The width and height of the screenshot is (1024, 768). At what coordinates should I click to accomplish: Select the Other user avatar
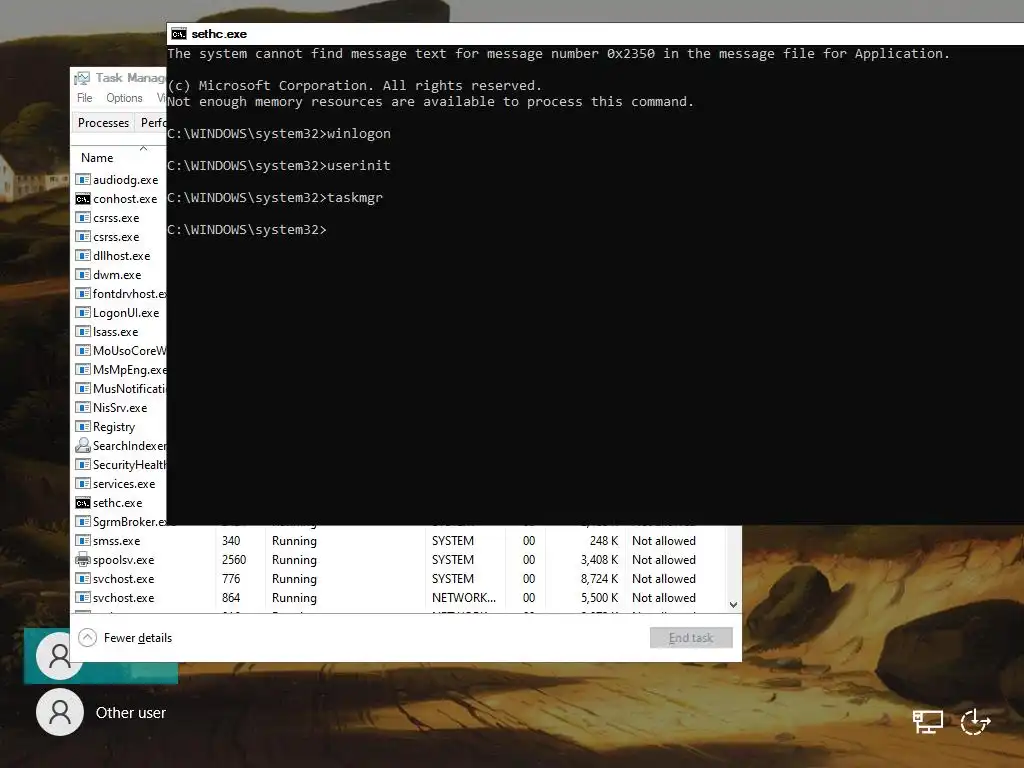(x=60, y=712)
